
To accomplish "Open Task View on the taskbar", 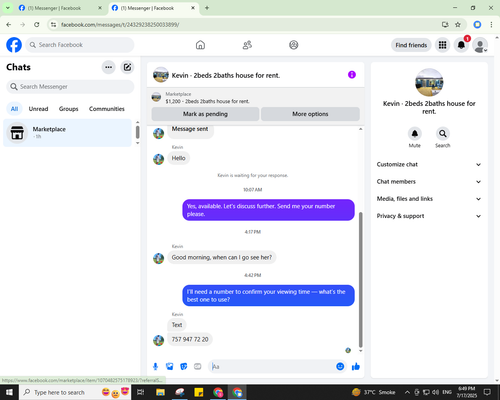I will (x=141, y=392).
